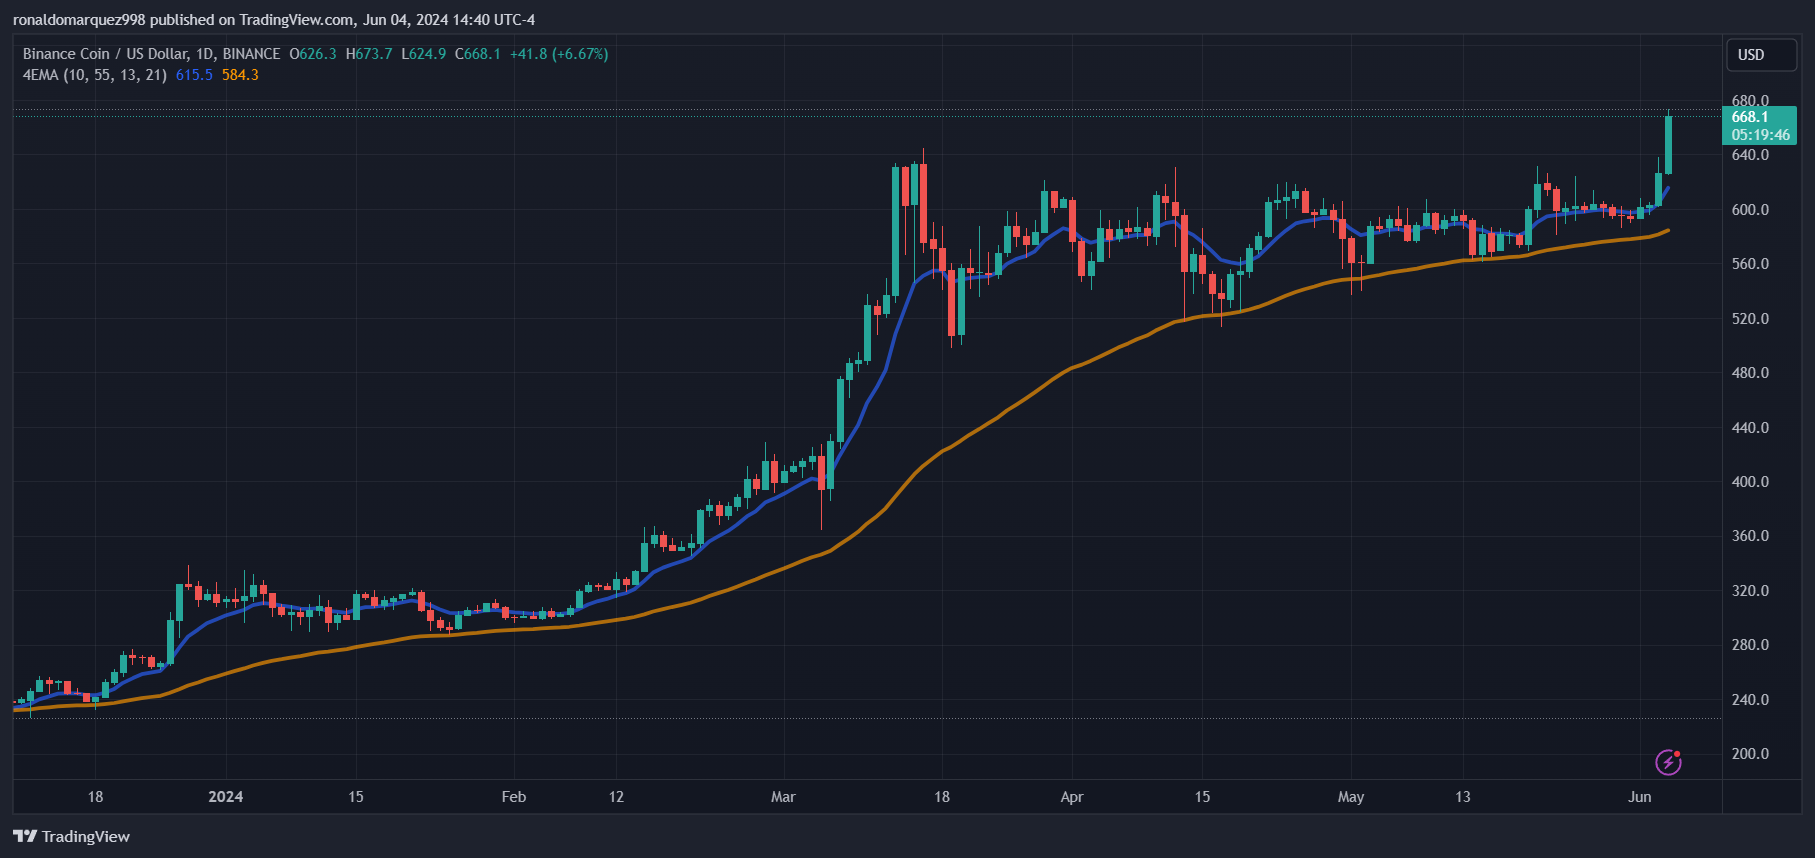Click the 4EMA (10, 55, 13, 21) indicator legend
Image resolution: width=1815 pixels, height=858 pixels.
[x=95, y=75]
